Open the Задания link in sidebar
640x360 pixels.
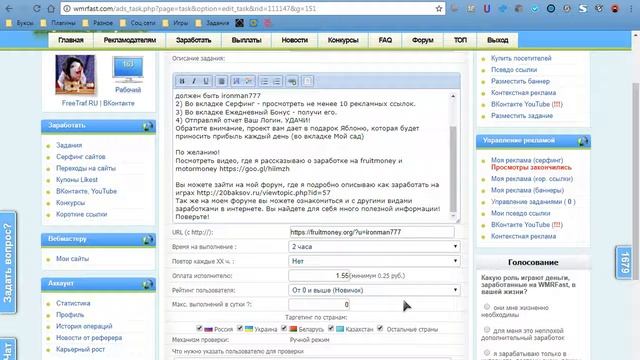coord(69,145)
